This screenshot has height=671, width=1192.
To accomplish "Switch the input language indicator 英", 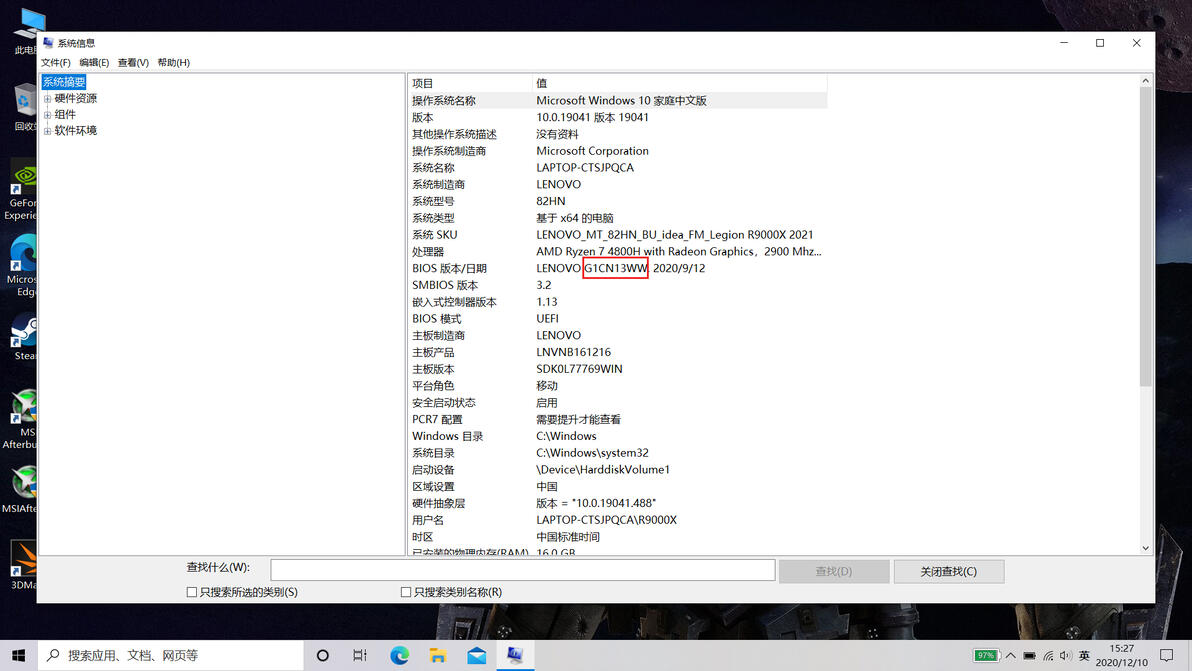I will click(1085, 655).
